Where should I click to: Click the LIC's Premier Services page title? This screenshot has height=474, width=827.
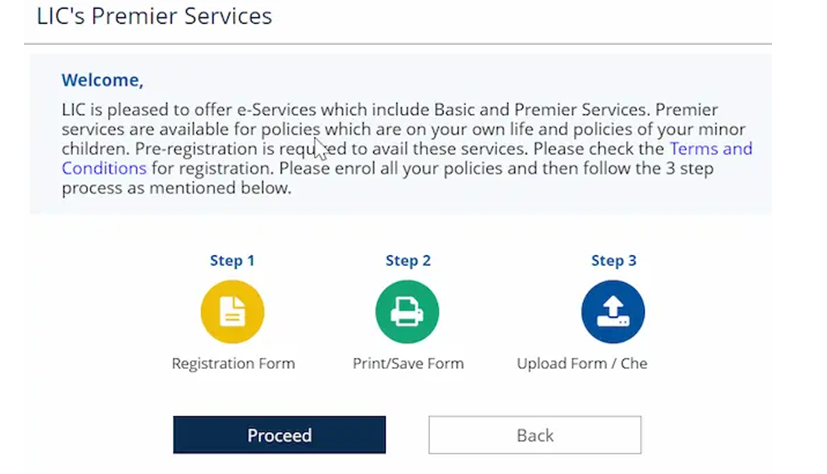(x=153, y=17)
